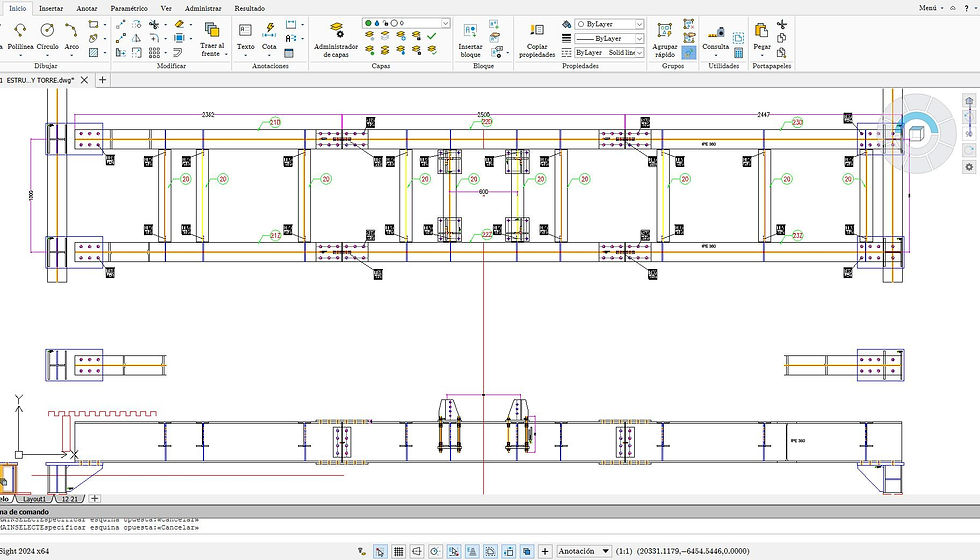Click the Agrupar rápido icon

tap(664, 30)
